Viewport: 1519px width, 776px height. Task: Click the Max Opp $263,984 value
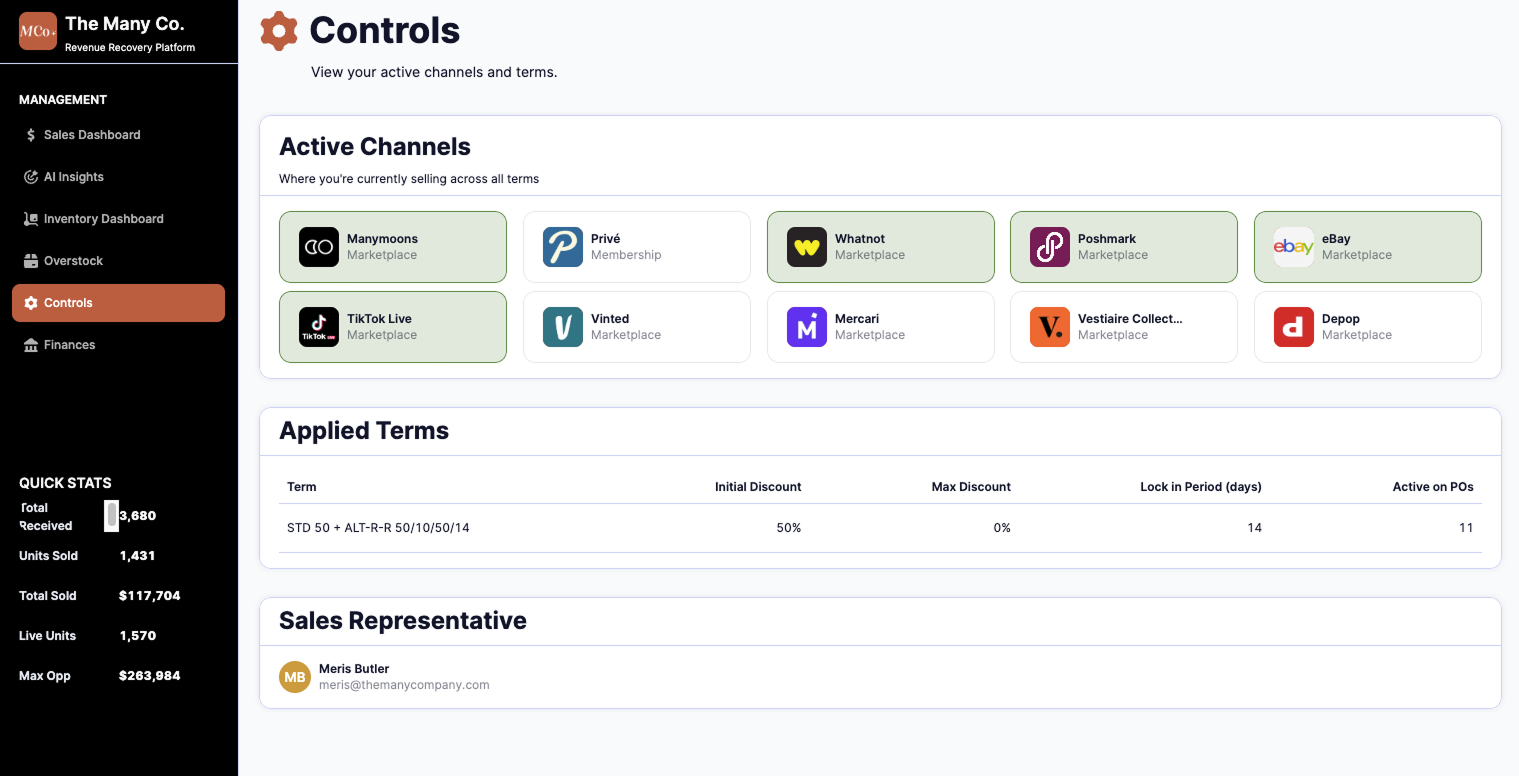coord(150,676)
